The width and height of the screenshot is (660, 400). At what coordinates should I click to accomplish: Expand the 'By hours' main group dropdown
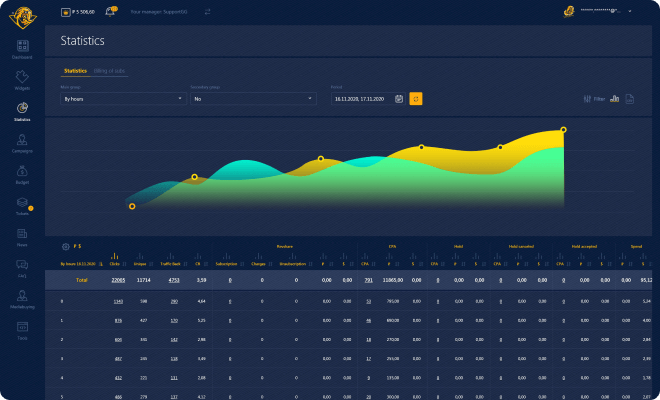[x=122, y=99]
